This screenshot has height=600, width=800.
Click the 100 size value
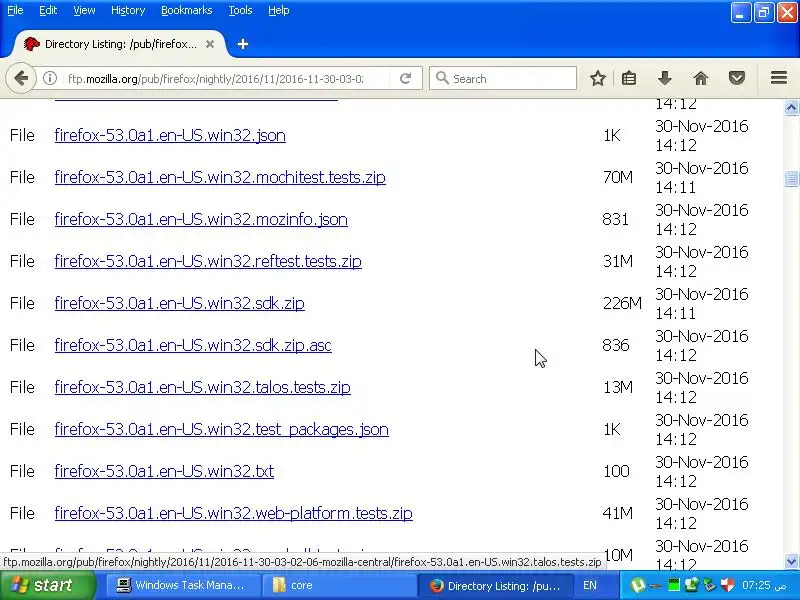click(616, 471)
